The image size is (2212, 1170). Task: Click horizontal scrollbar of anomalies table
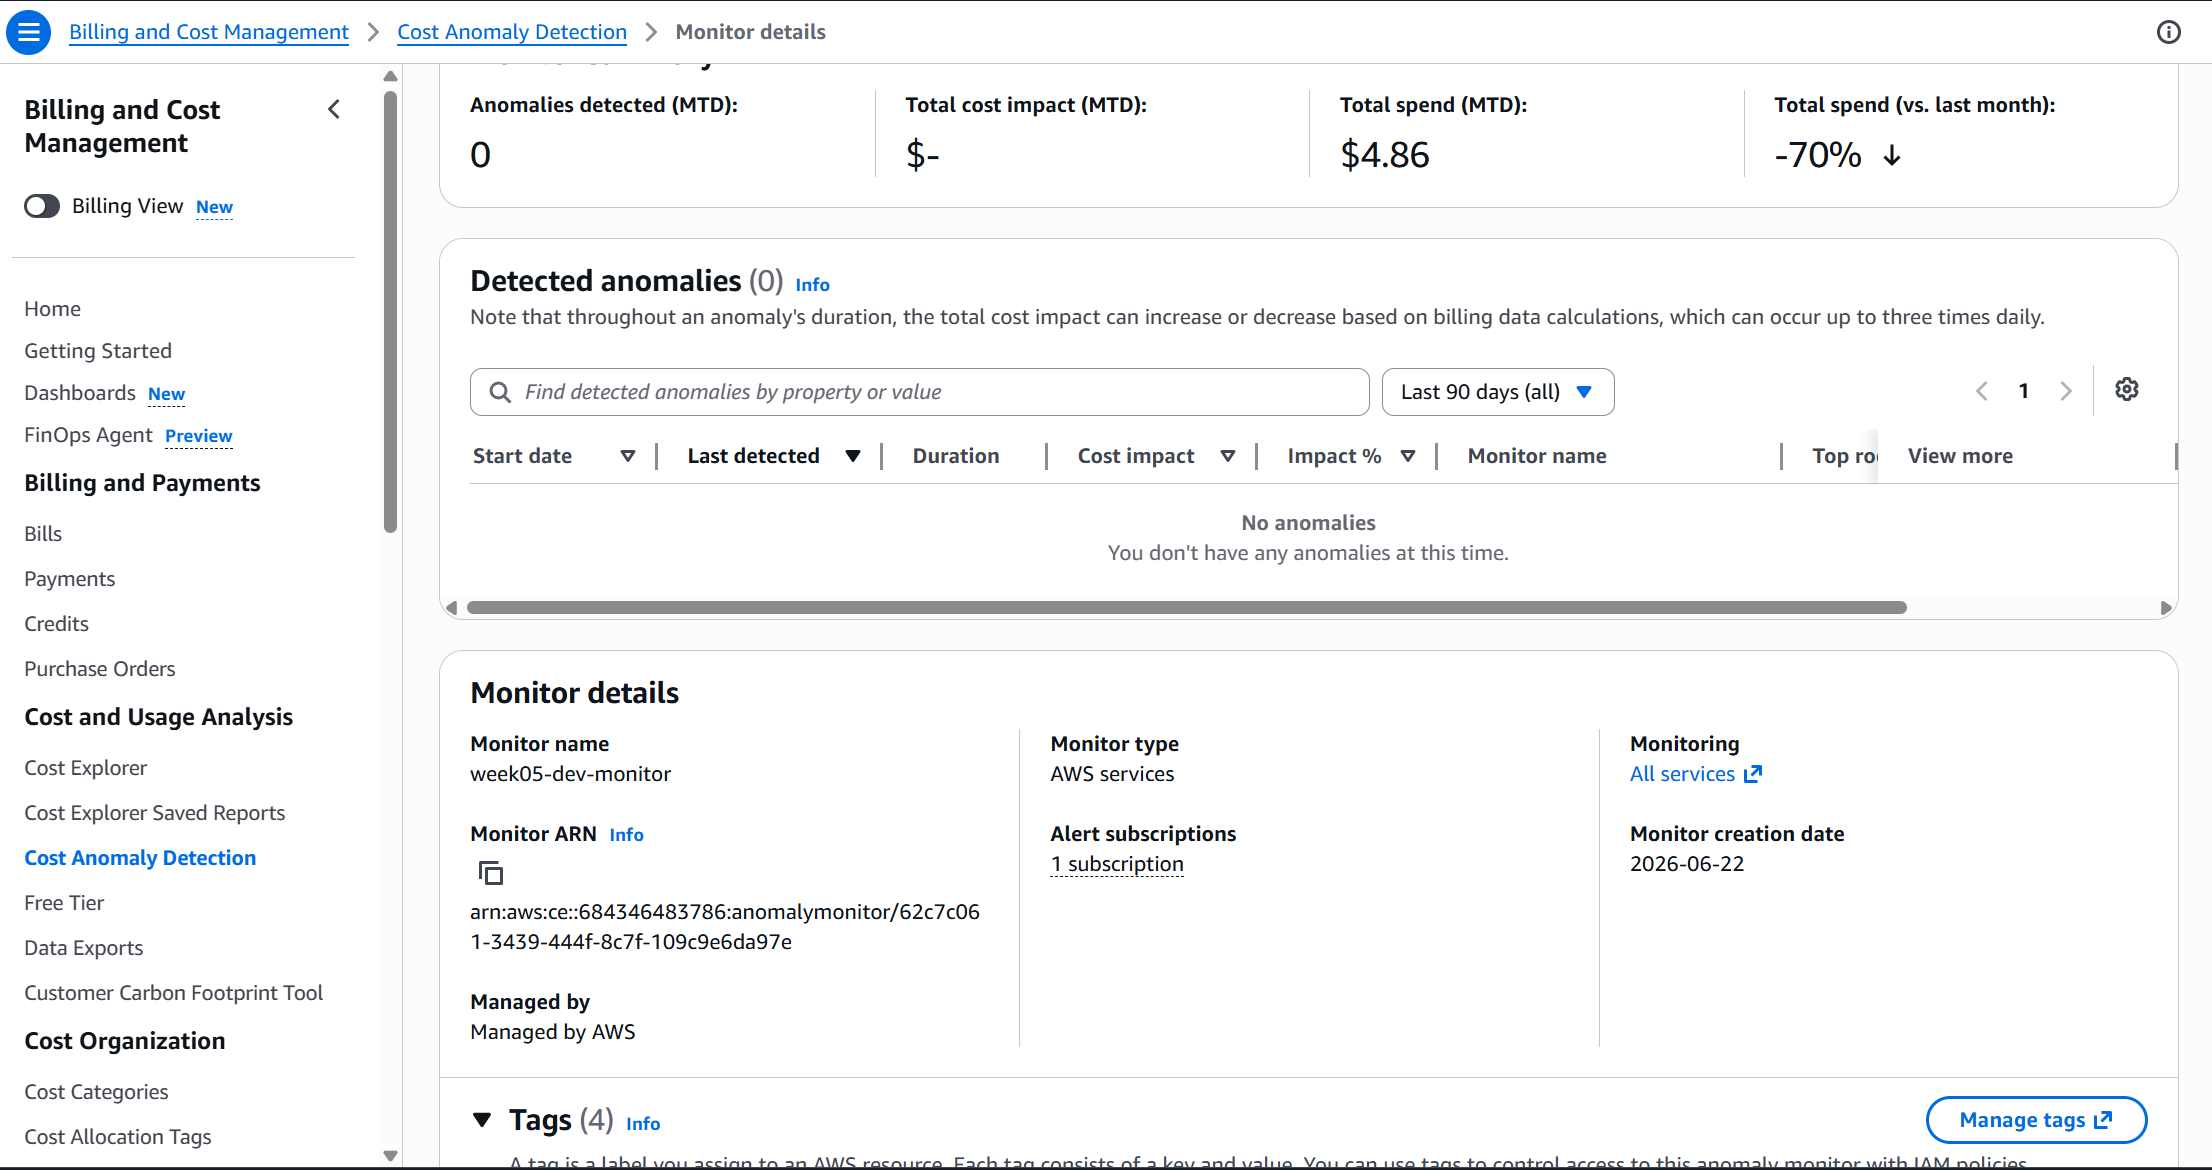[x=1186, y=608]
